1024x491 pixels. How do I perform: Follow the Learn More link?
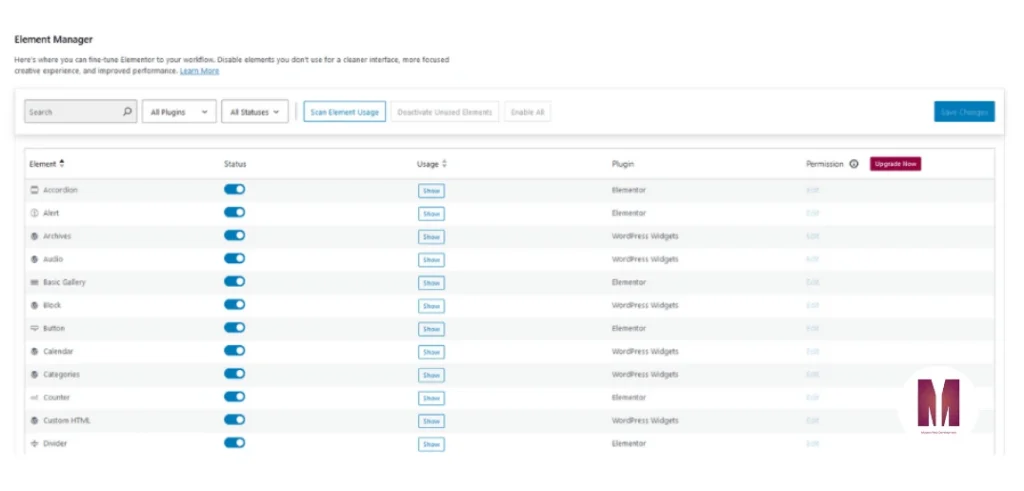coord(199,72)
